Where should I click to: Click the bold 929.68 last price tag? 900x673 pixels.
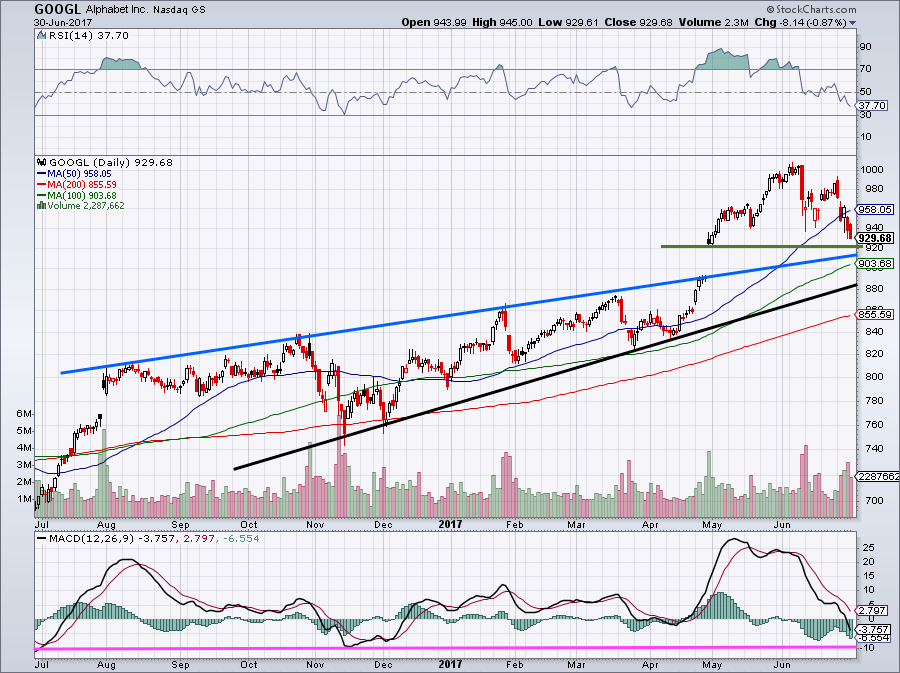[875, 238]
